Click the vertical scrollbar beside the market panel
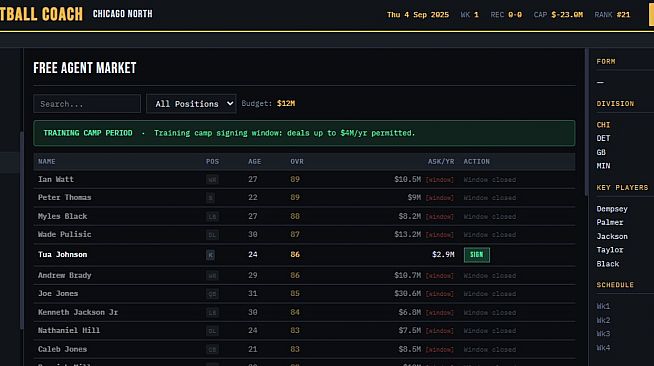Image resolution: width=654 pixels, height=366 pixels. pyautogui.click(x=586, y=122)
